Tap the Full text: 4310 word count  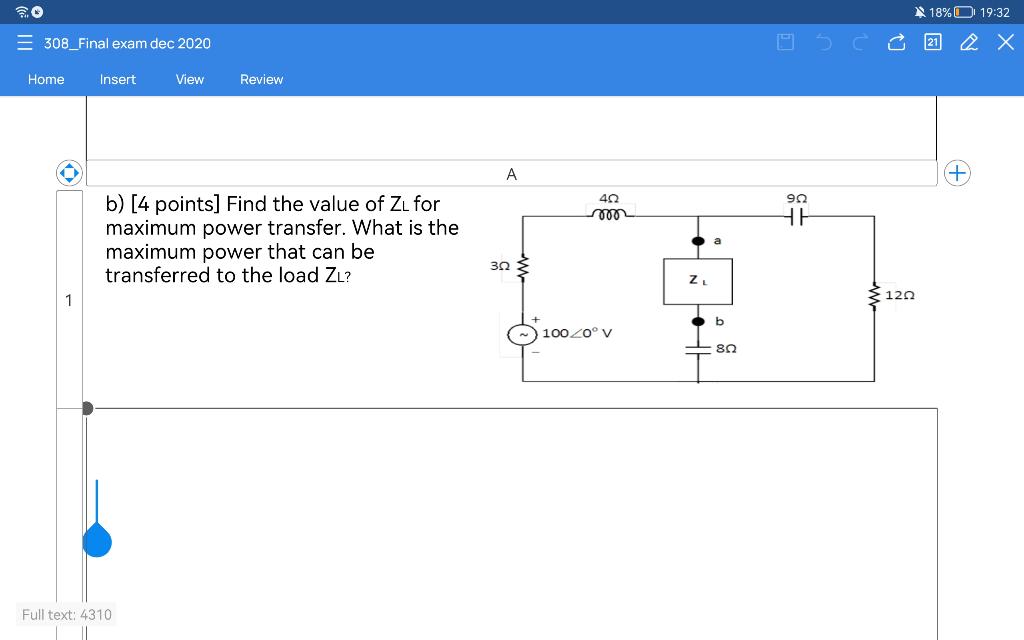(67, 615)
